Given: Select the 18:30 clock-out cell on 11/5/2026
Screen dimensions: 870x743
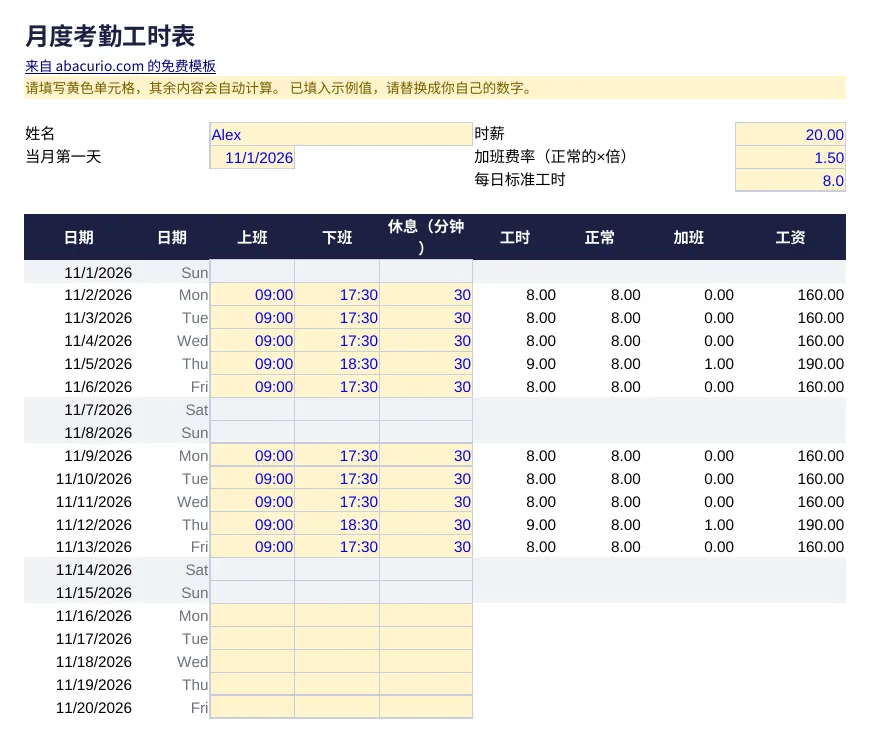Looking at the screenshot, I should [337, 364].
